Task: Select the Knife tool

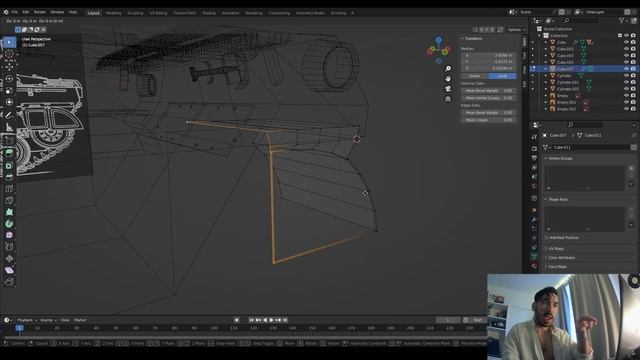Action: 9,200
